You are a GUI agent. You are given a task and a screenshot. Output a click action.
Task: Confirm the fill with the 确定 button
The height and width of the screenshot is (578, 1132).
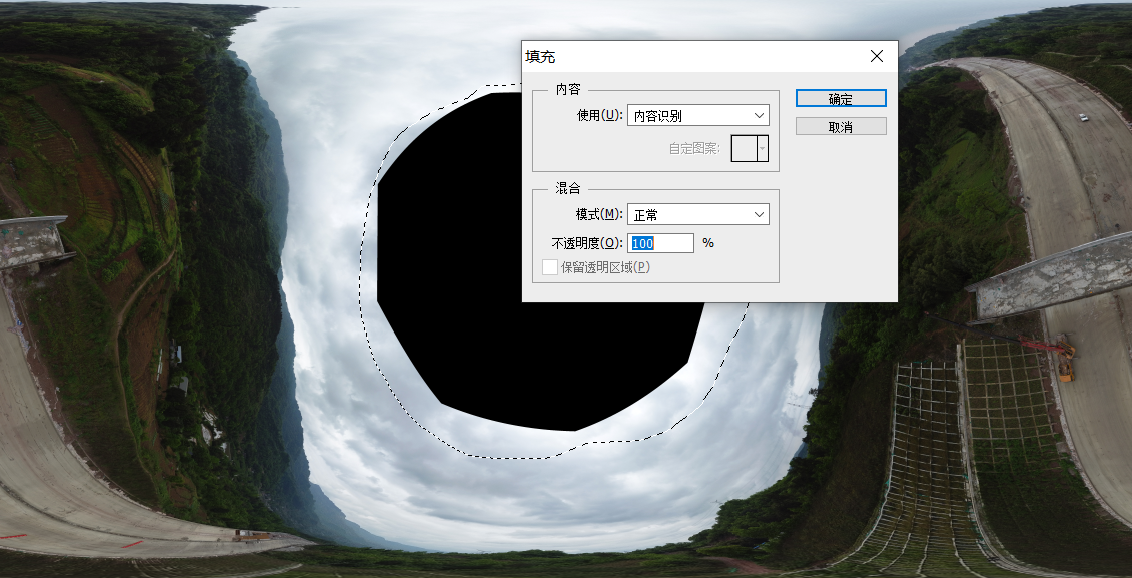(x=841, y=99)
